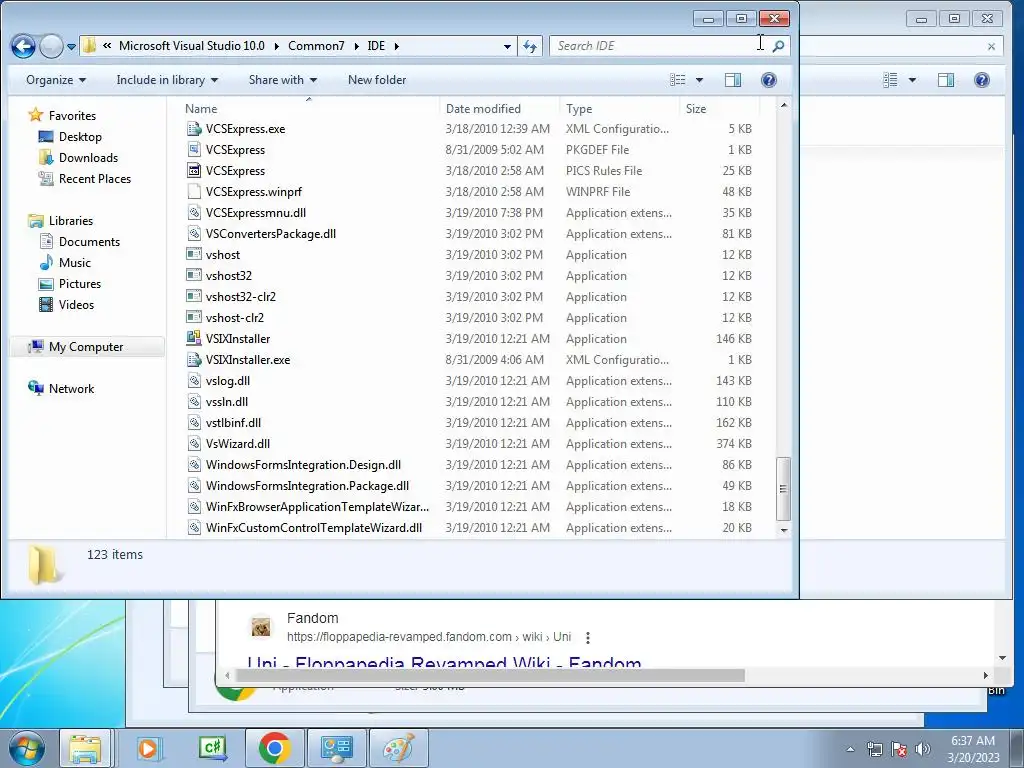Select vshost32 application icon
Viewport: 1024px width, 768px height.
coord(194,276)
